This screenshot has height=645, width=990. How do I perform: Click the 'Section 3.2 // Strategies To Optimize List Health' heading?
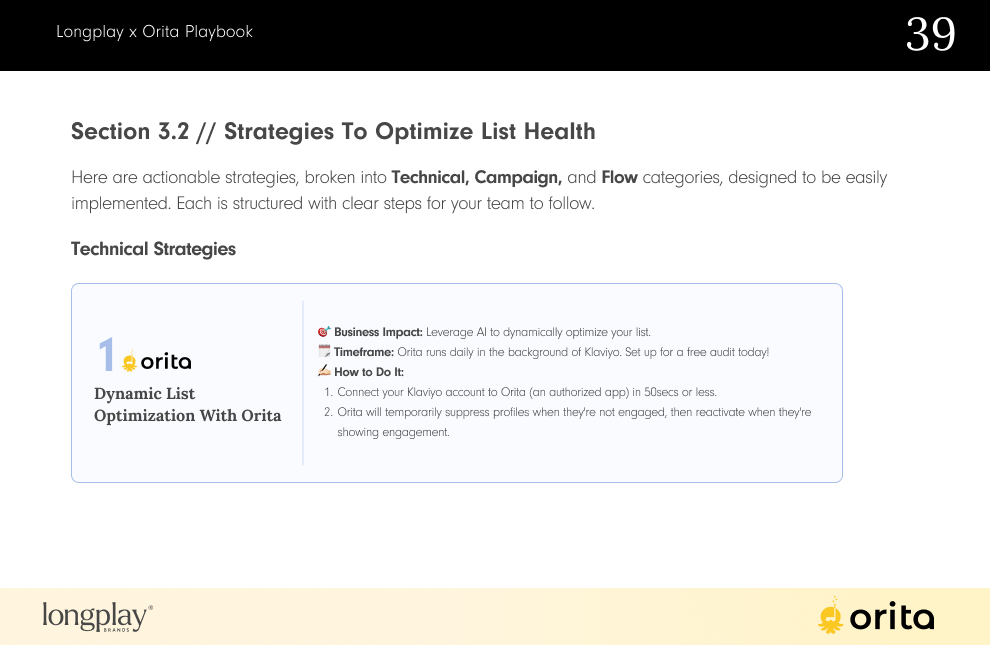click(x=333, y=131)
